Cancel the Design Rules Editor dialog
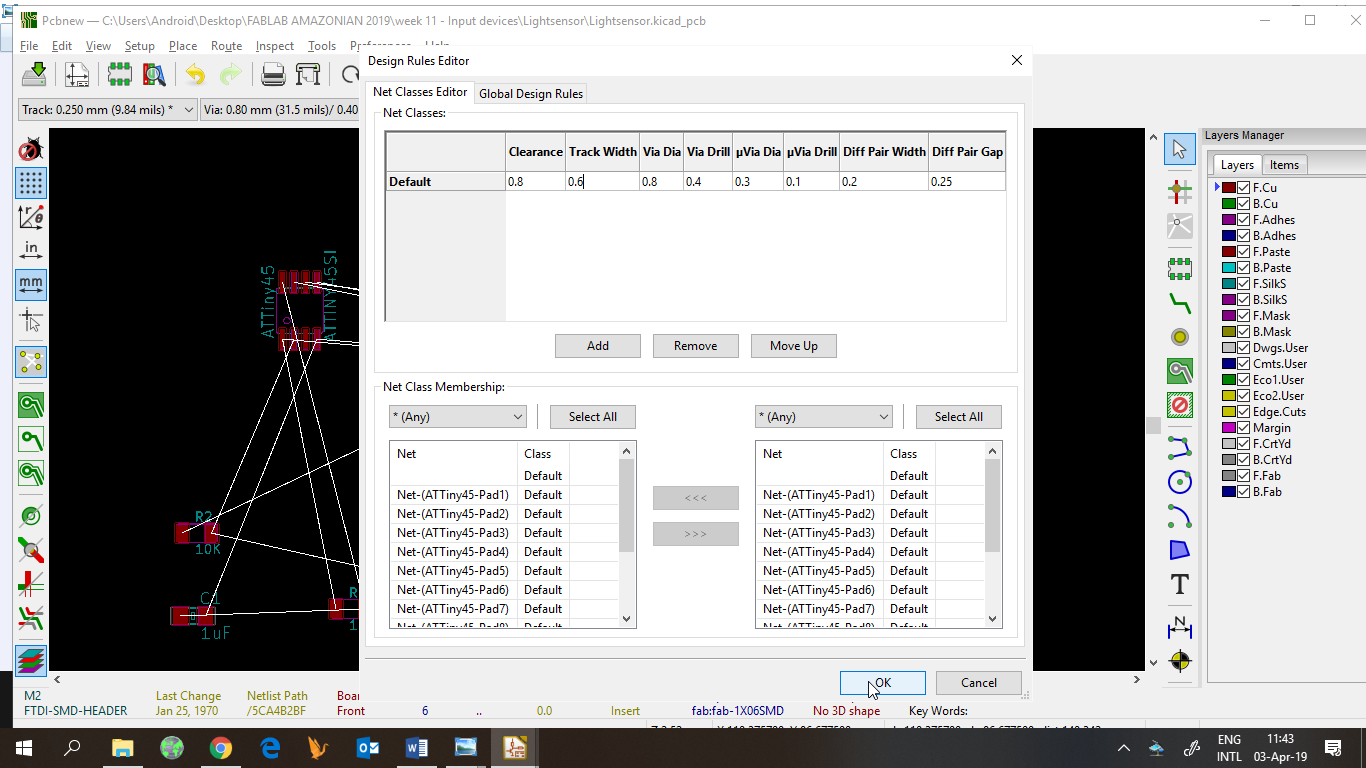Screen dimensions: 1366x768 [979, 683]
